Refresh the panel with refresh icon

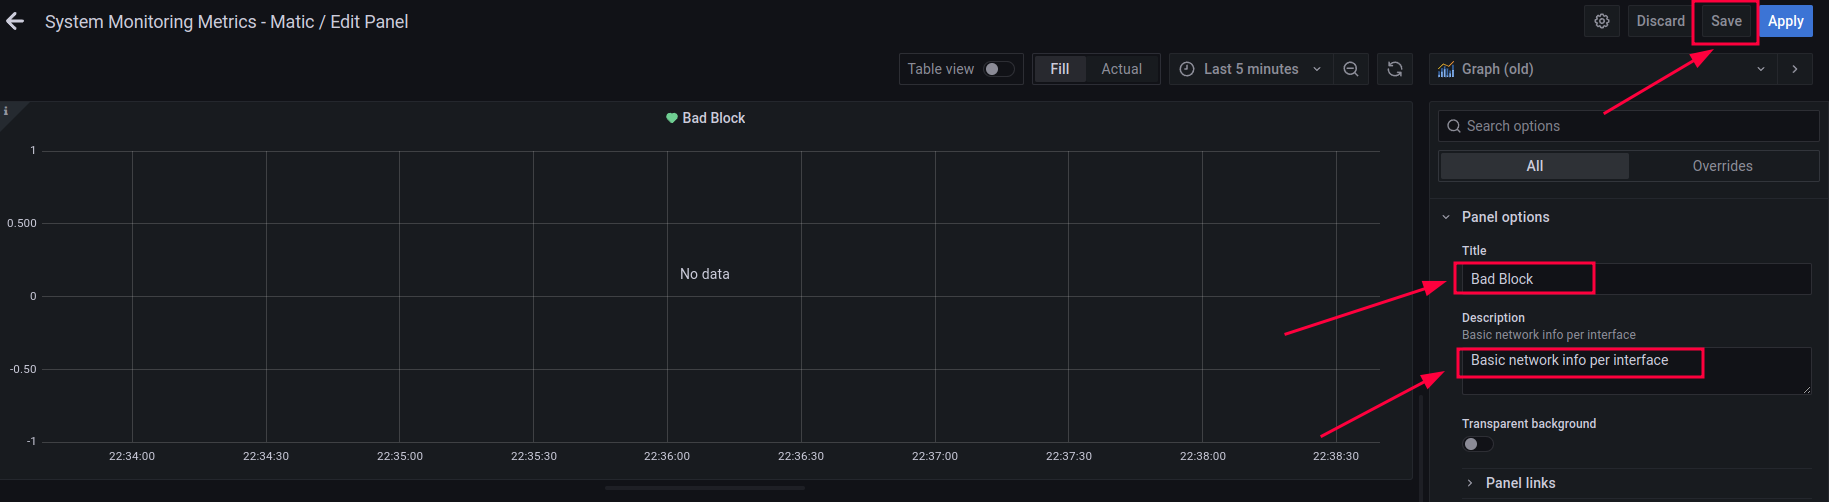(x=1395, y=69)
